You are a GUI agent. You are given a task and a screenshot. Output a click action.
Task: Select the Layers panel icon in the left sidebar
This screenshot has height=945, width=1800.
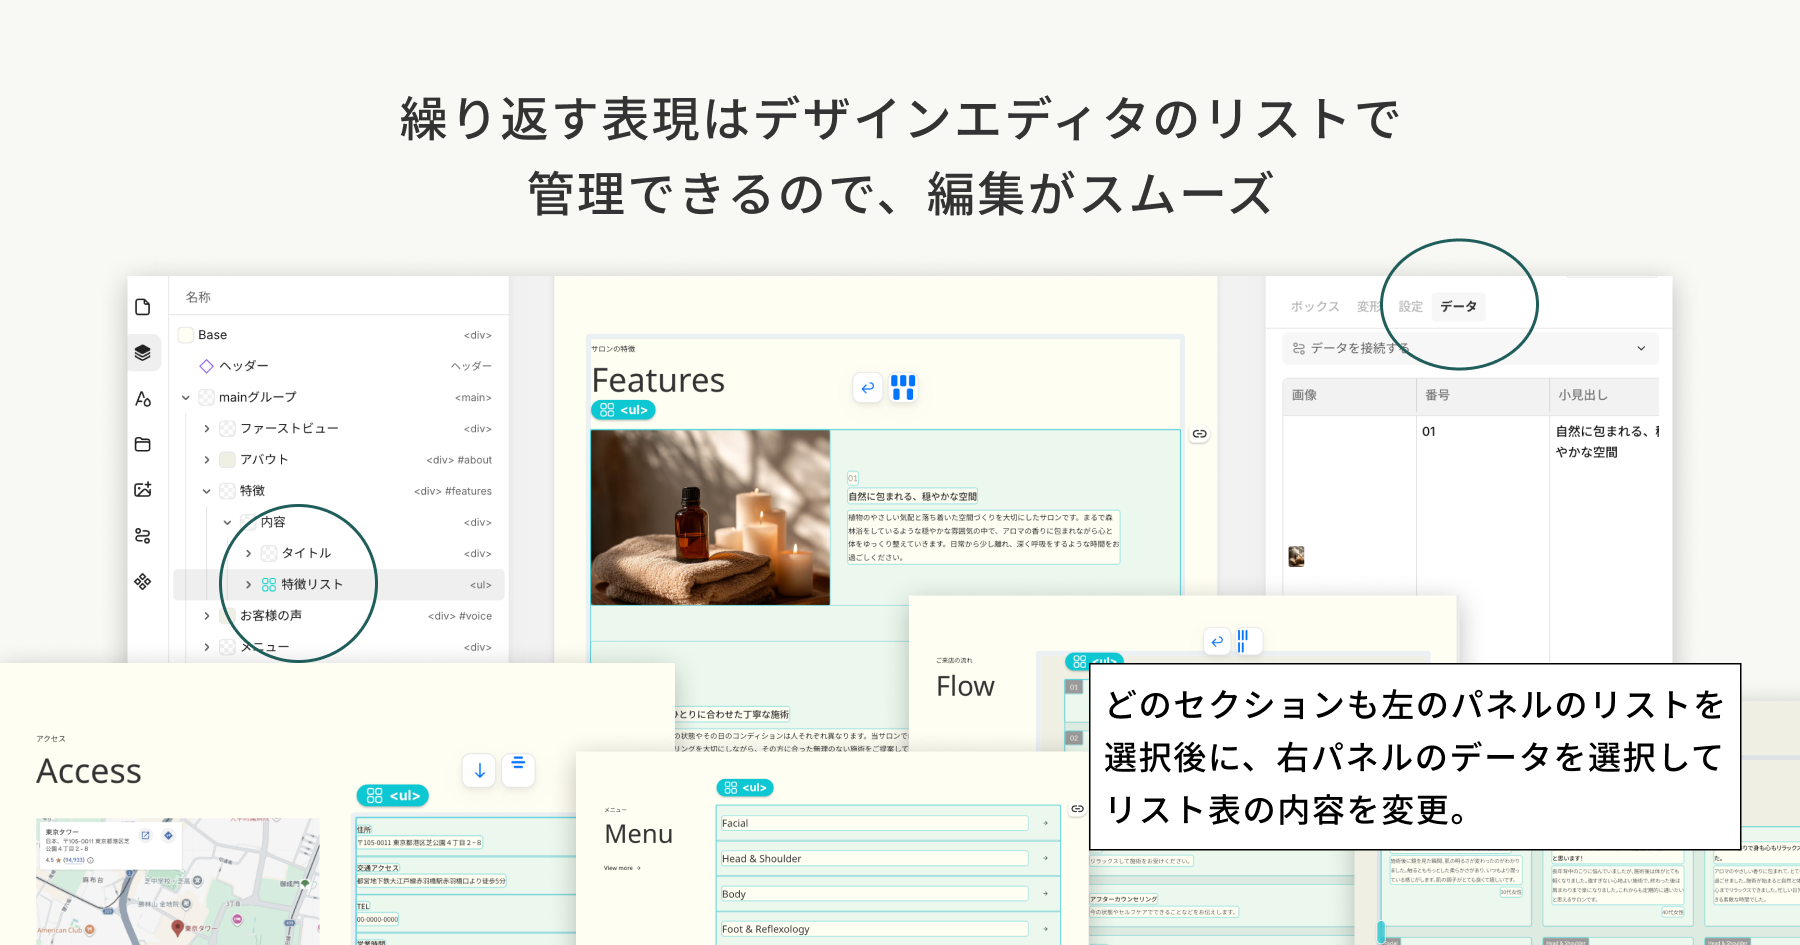[144, 352]
